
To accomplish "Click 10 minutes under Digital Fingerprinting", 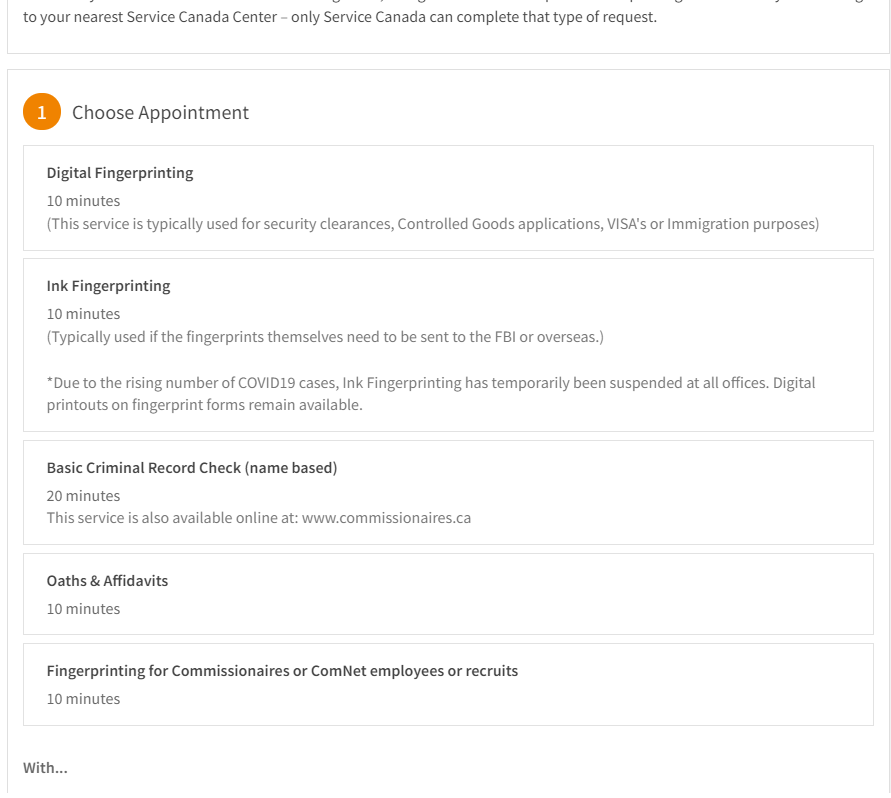I will tap(83, 201).
